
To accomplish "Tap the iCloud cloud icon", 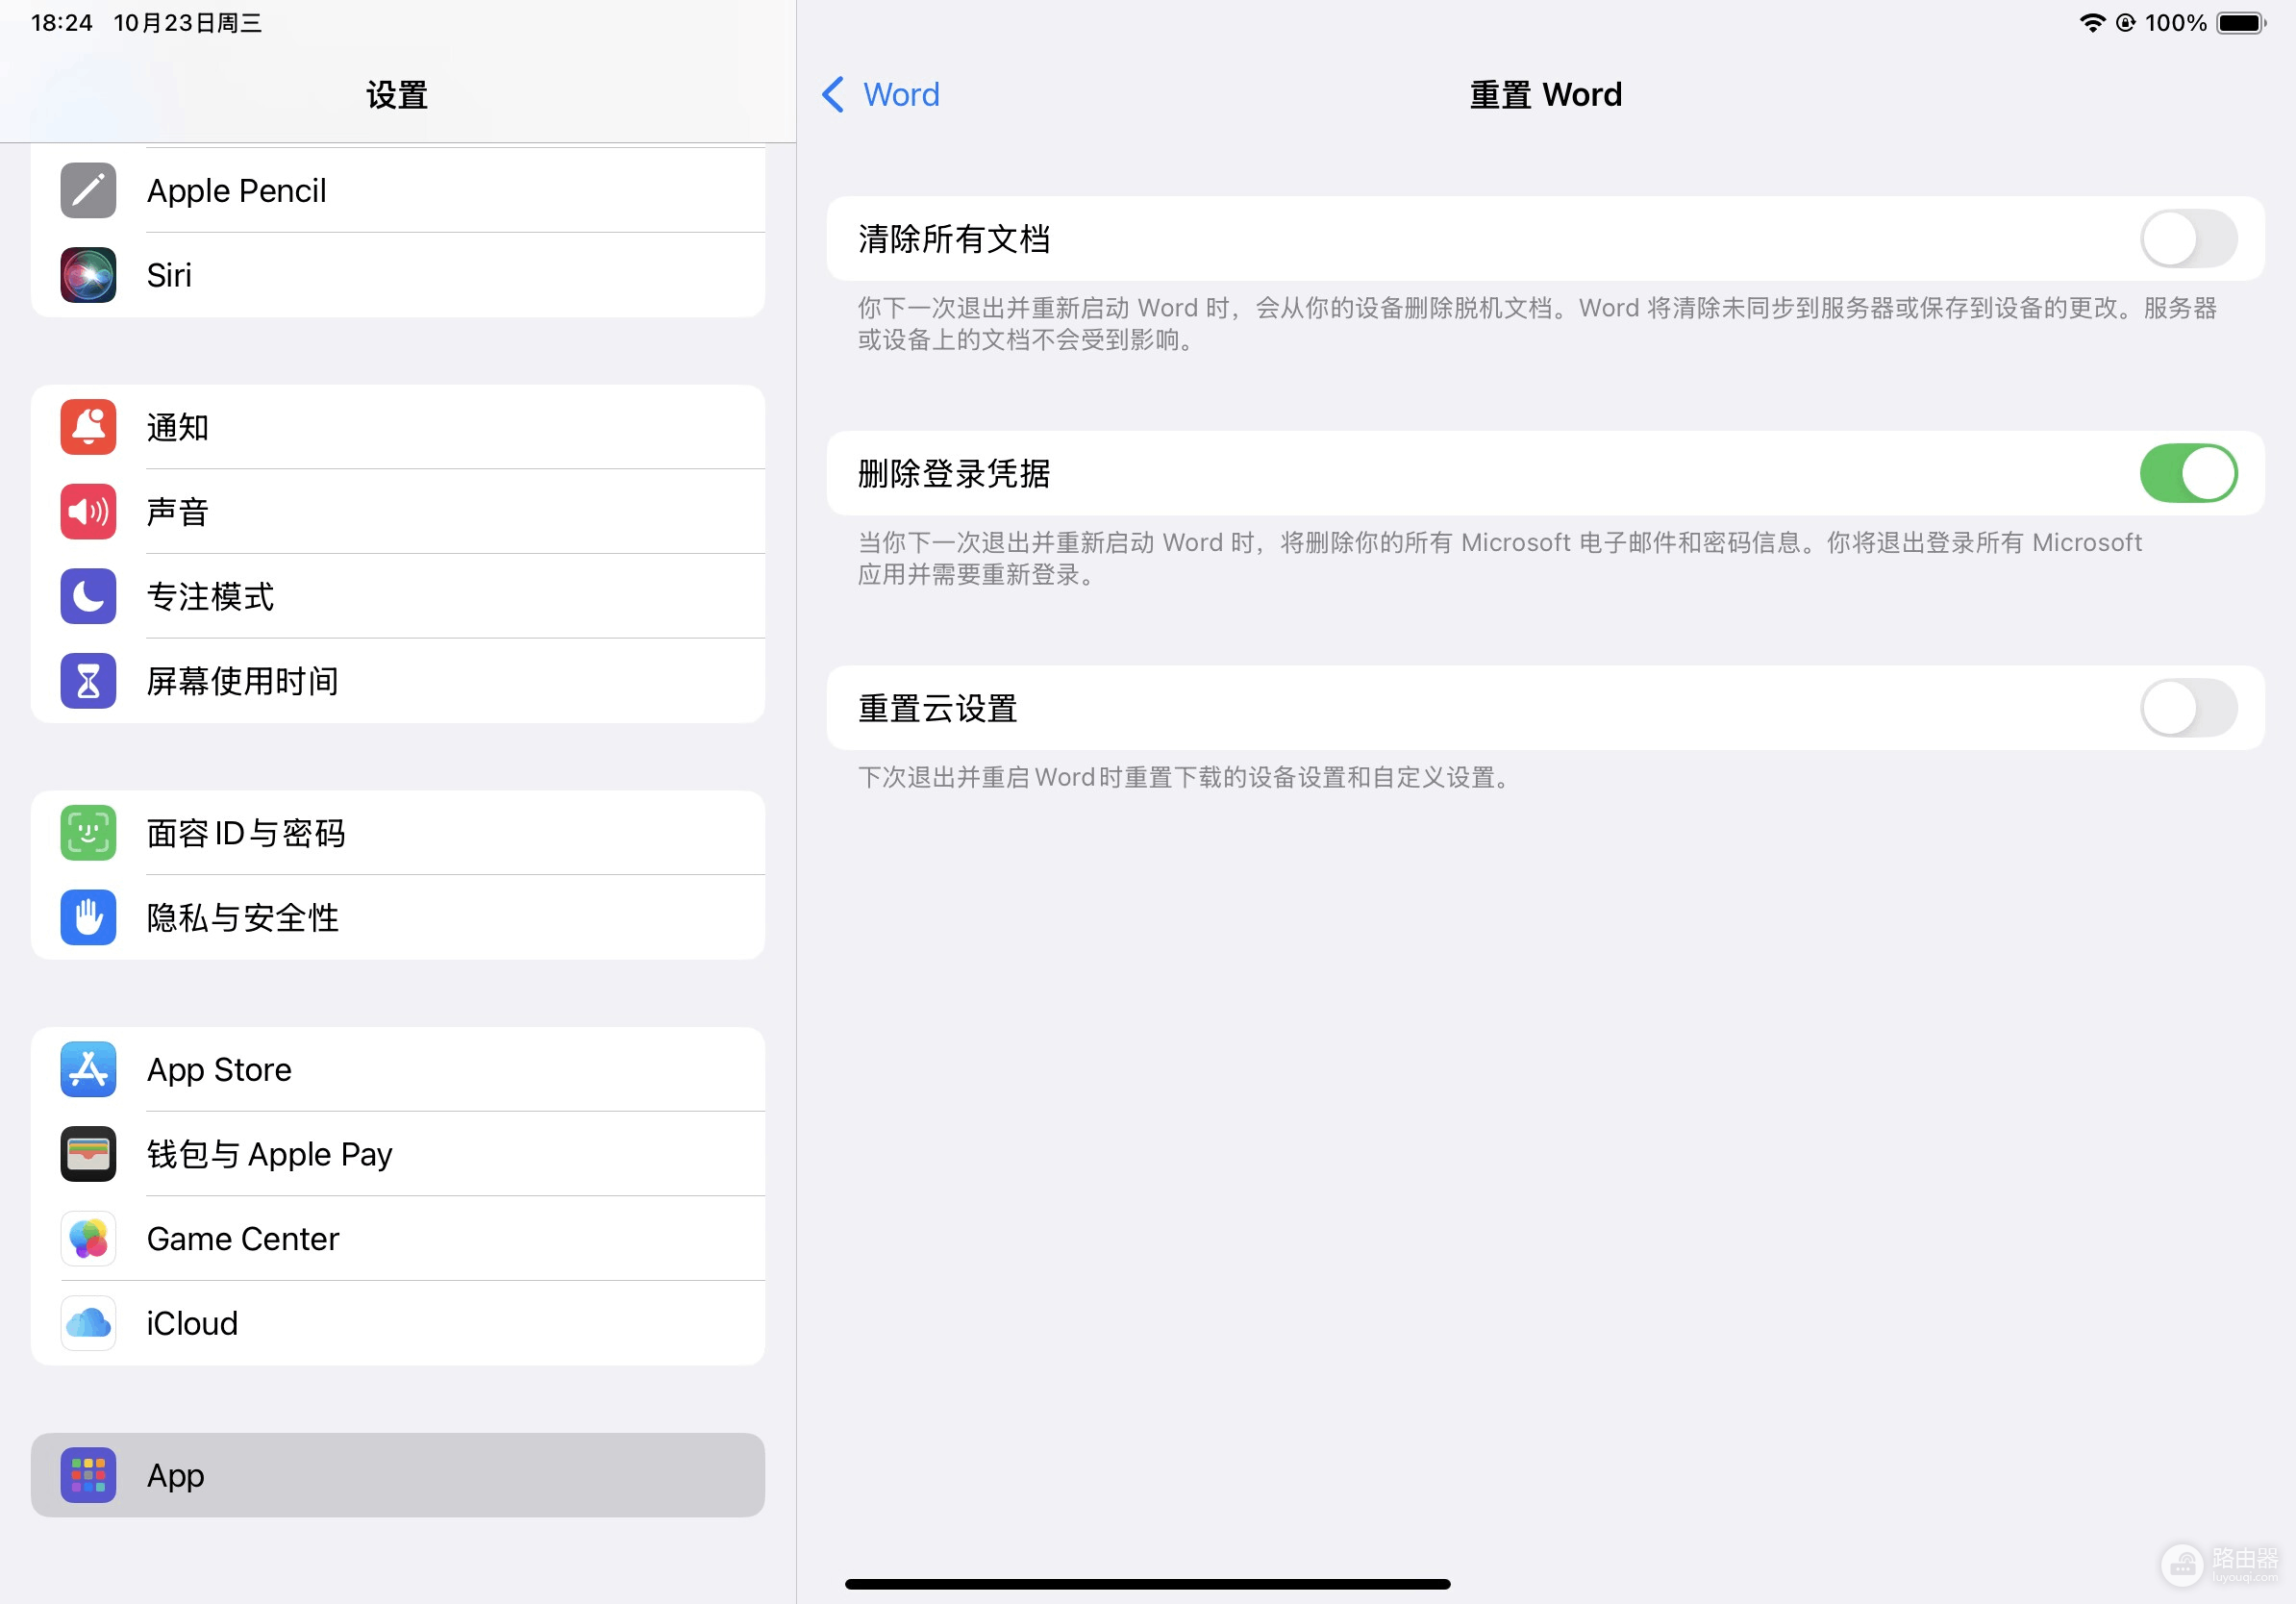I will point(88,1323).
